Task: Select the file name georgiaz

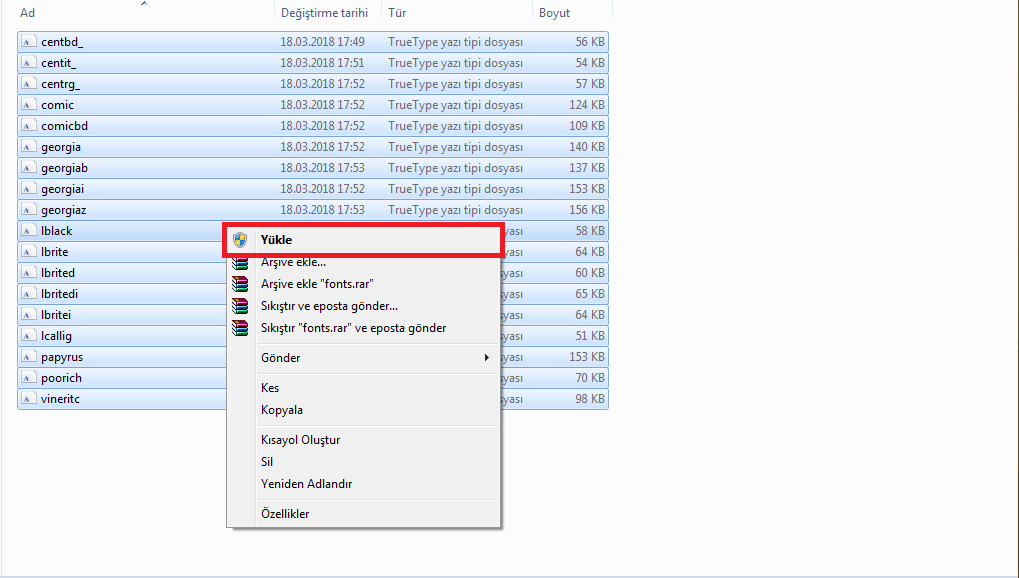Action: click(64, 211)
